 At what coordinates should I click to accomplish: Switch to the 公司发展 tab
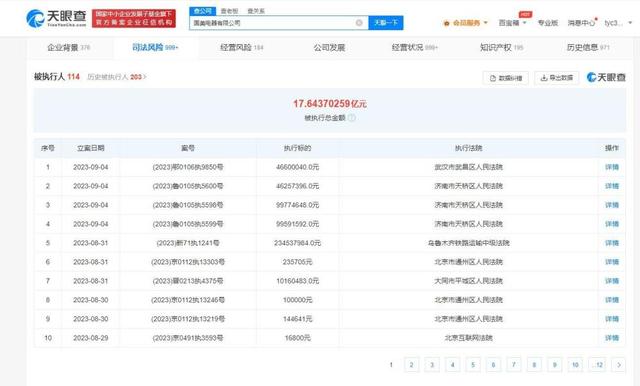click(x=329, y=48)
